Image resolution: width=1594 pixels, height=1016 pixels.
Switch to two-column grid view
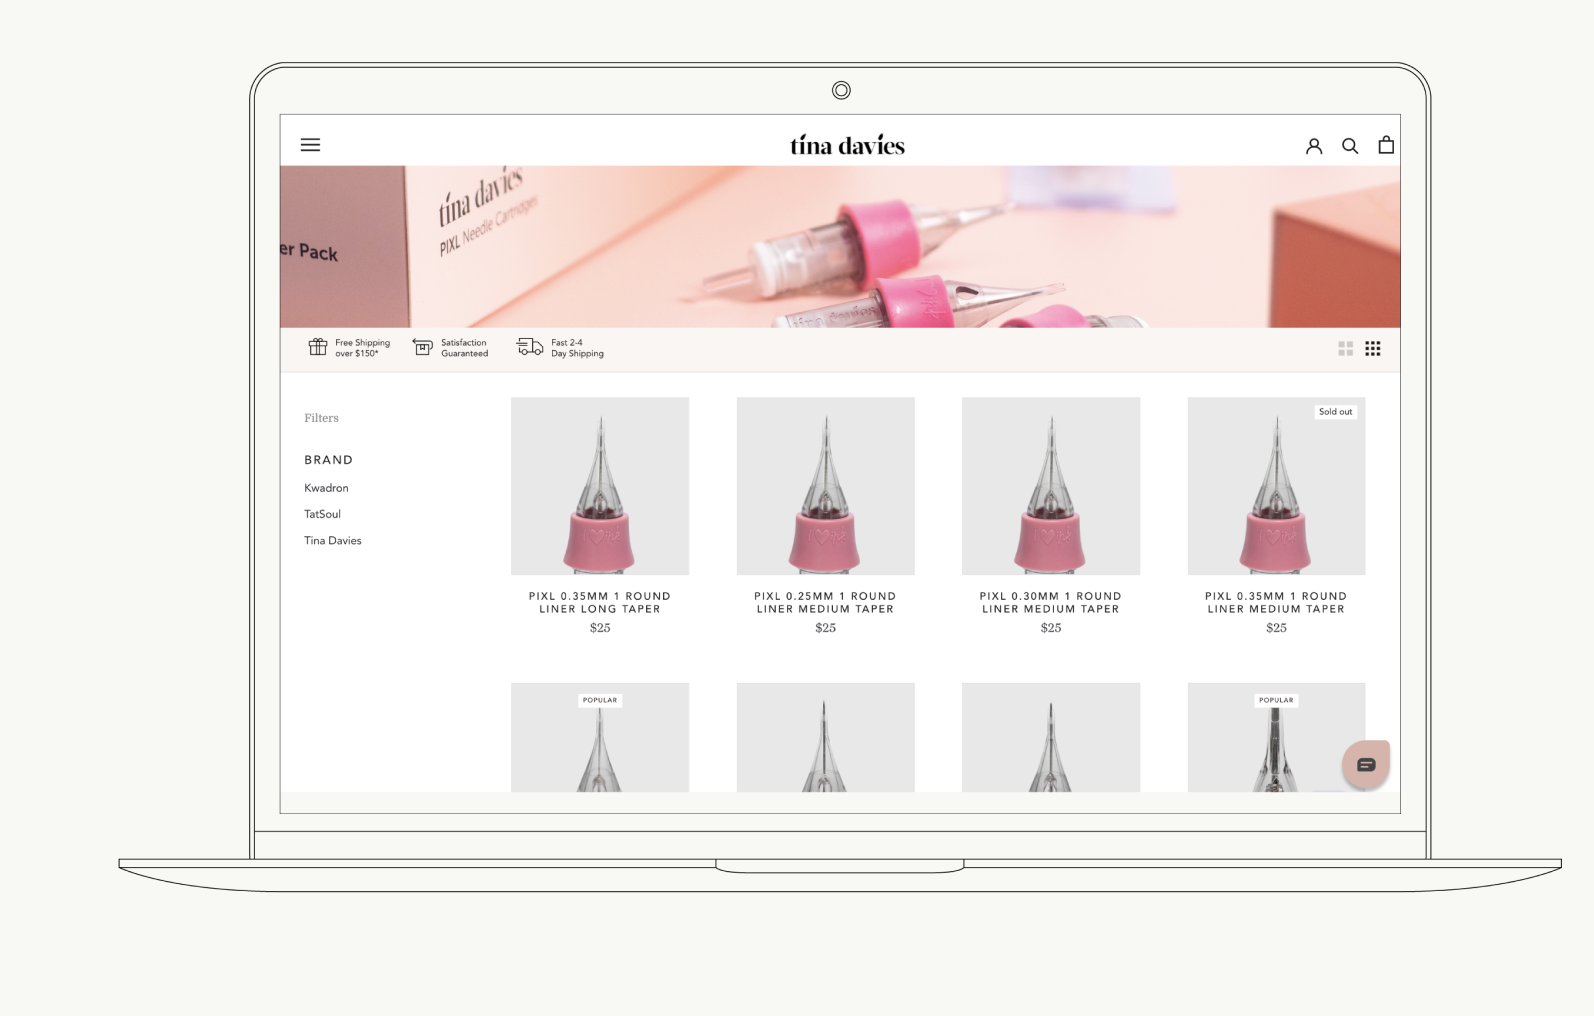pos(1346,348)
